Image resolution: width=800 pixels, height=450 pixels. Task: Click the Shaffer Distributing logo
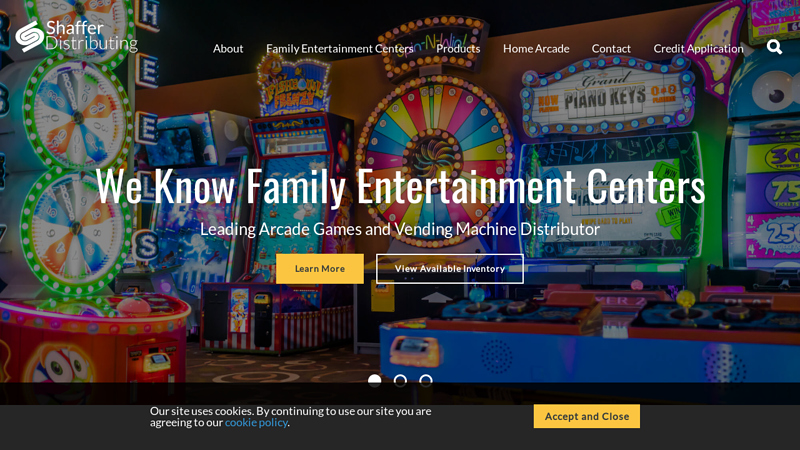[77, 36]
